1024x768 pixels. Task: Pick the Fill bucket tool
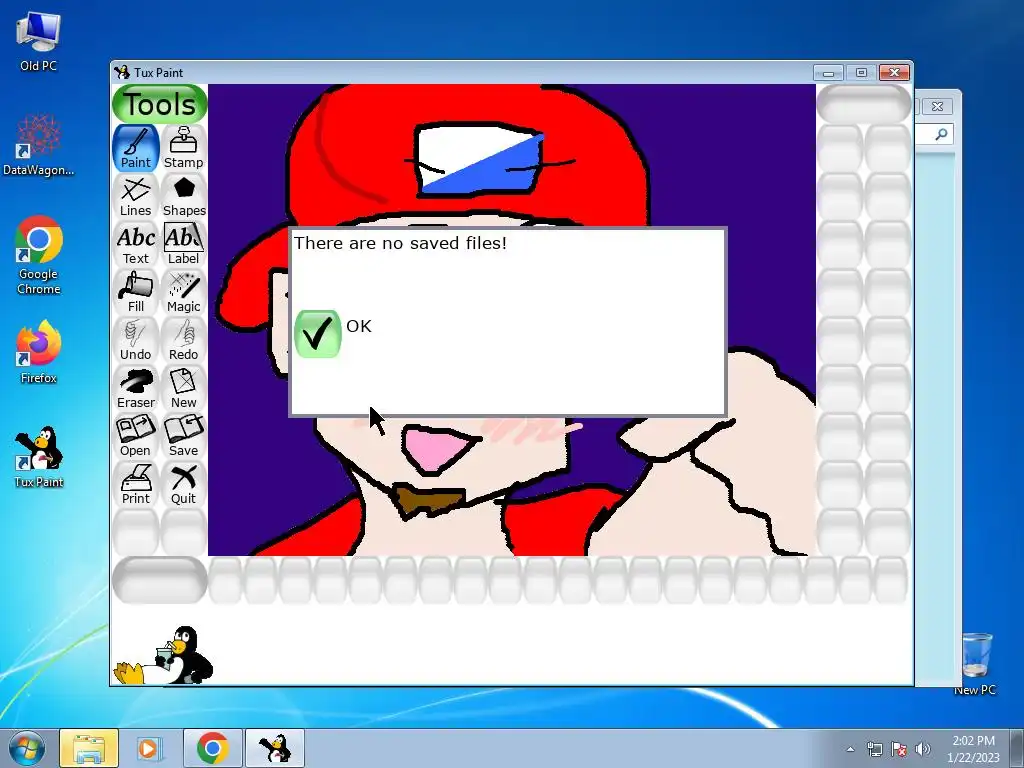click(136, 292)
